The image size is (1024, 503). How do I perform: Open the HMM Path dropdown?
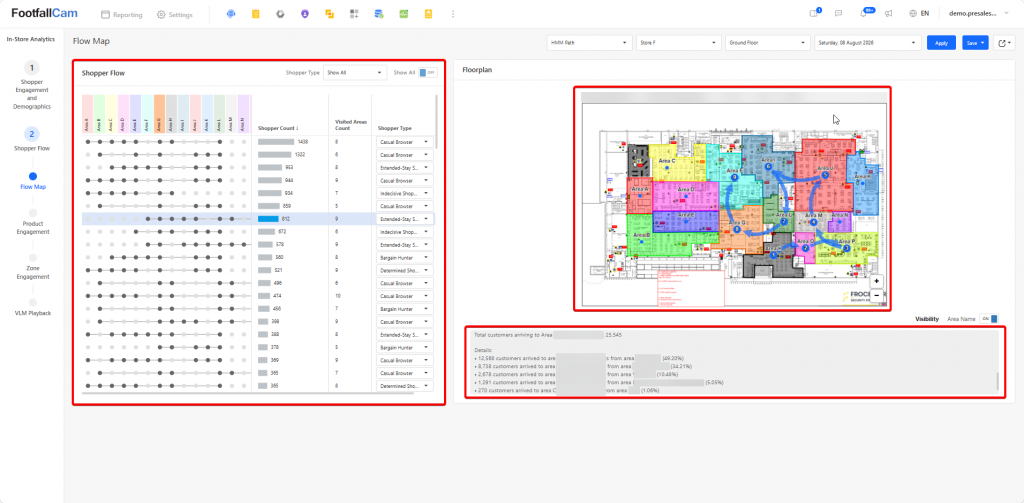tap(589, 42)
